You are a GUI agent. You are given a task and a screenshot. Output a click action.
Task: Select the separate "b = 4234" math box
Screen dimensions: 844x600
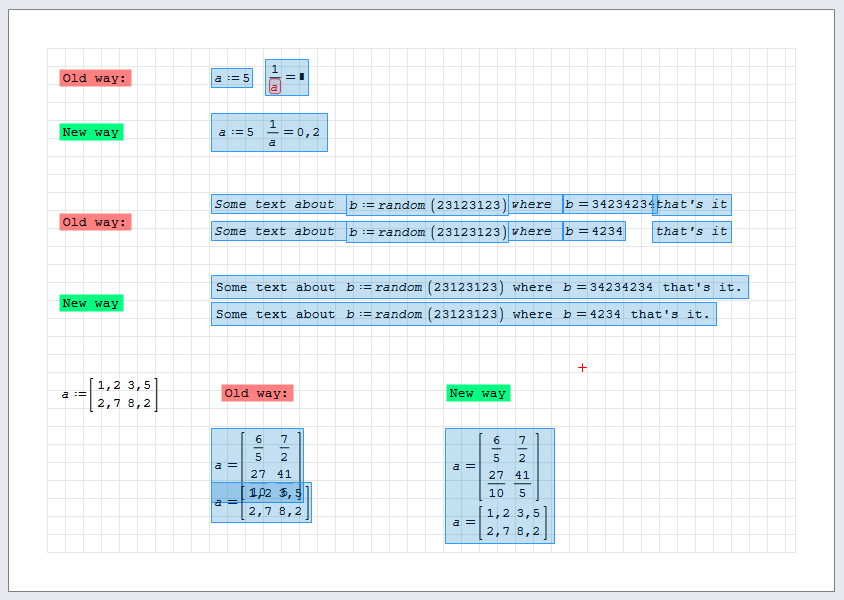pyautogui.click(x=594, y=232)
